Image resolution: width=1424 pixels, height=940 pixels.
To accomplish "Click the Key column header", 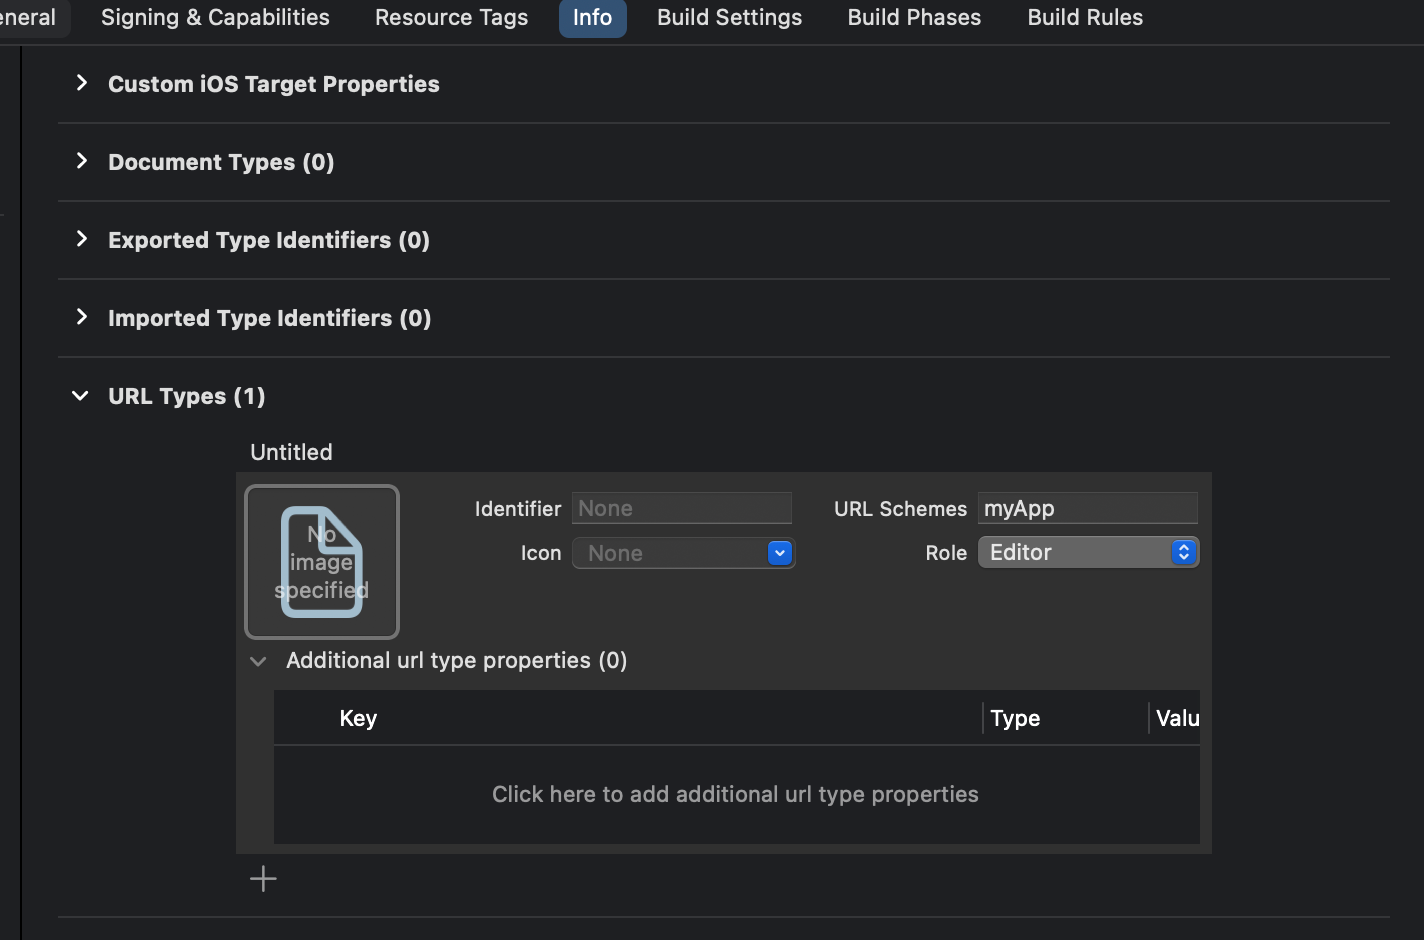I will click(x=358, y=719).
